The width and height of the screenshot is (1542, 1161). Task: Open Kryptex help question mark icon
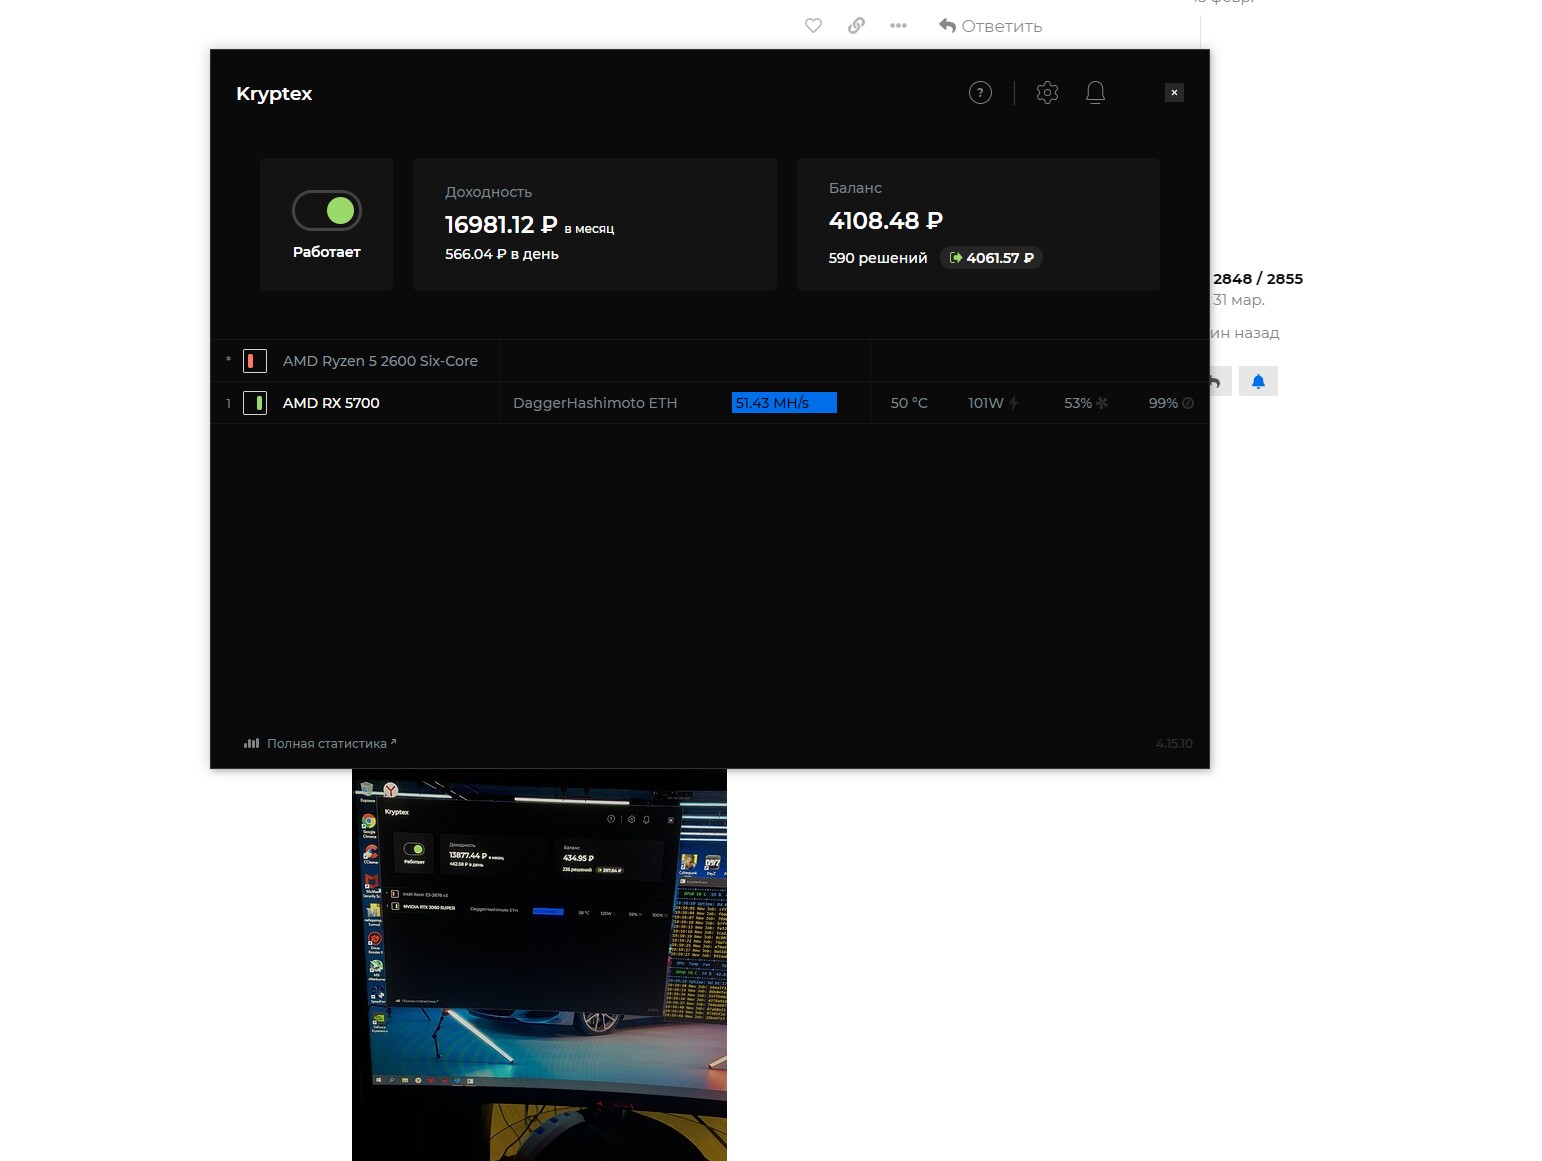pos(980,93)
